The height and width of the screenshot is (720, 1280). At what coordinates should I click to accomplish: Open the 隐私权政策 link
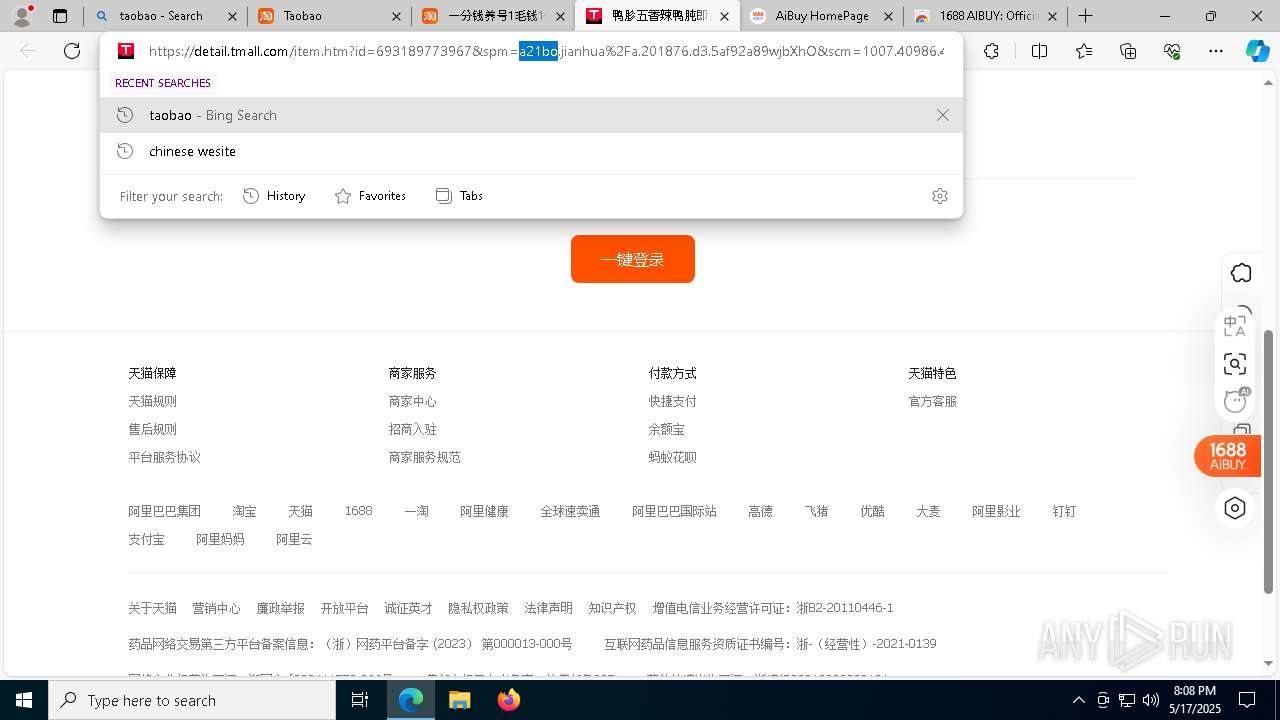point(478,608)
